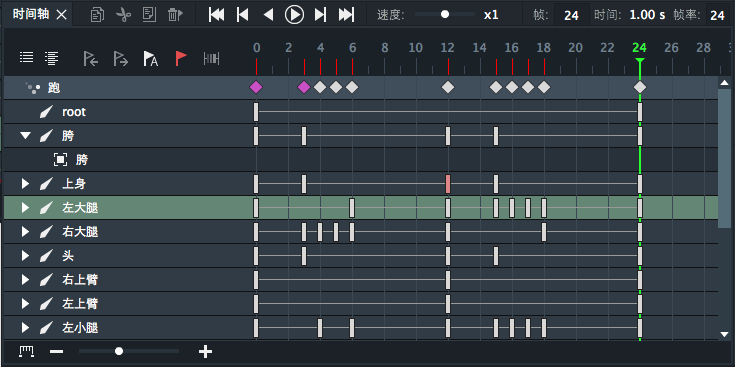Expand the 左上臂 bone row
Screen dimensions: 735x367
pos(25,304)
